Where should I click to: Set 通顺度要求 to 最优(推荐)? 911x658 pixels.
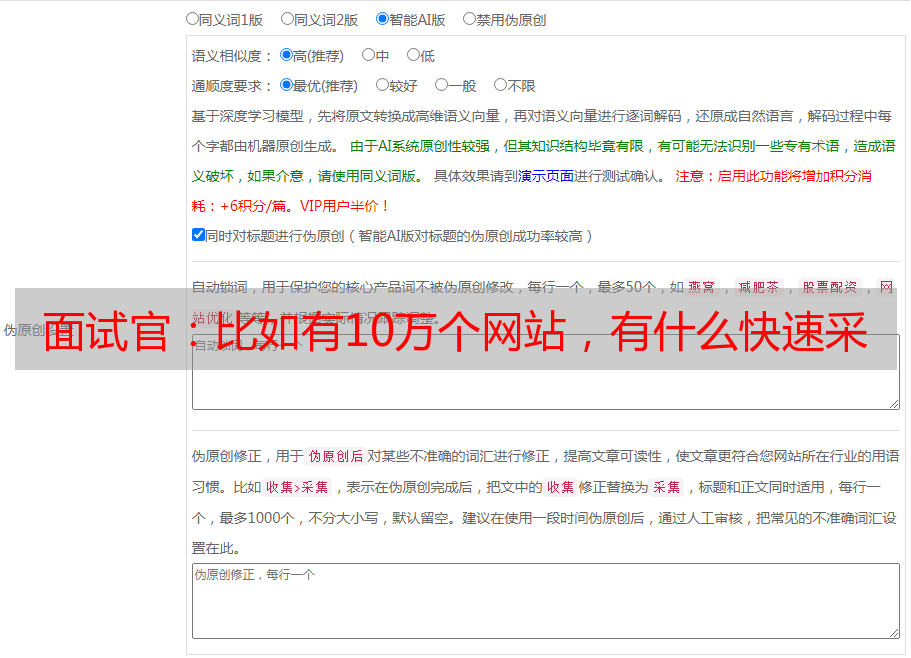286,85
